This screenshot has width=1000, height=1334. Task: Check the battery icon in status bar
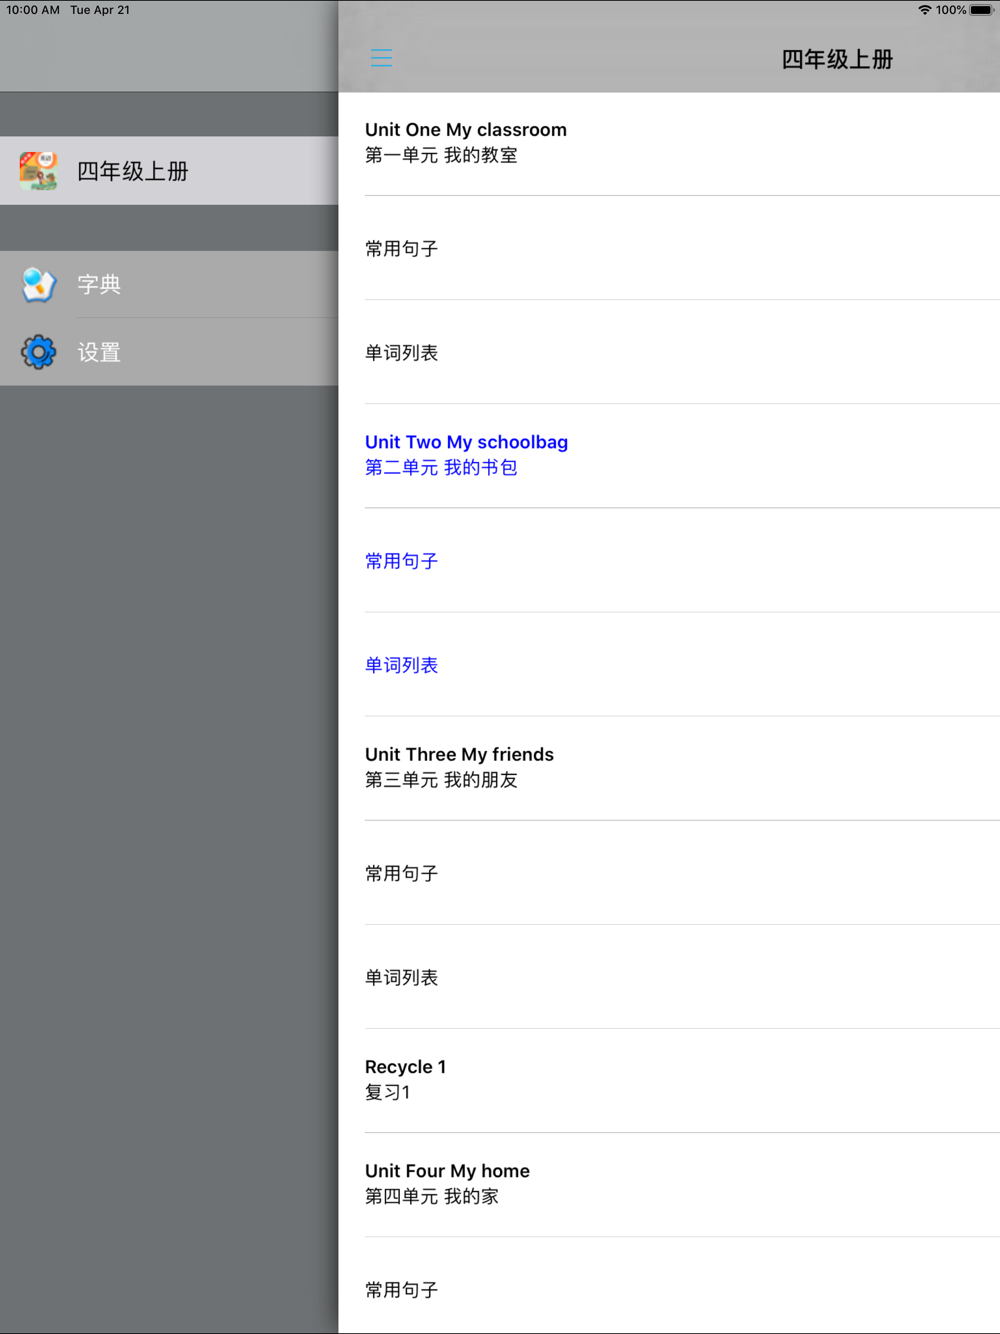(981, 10)
